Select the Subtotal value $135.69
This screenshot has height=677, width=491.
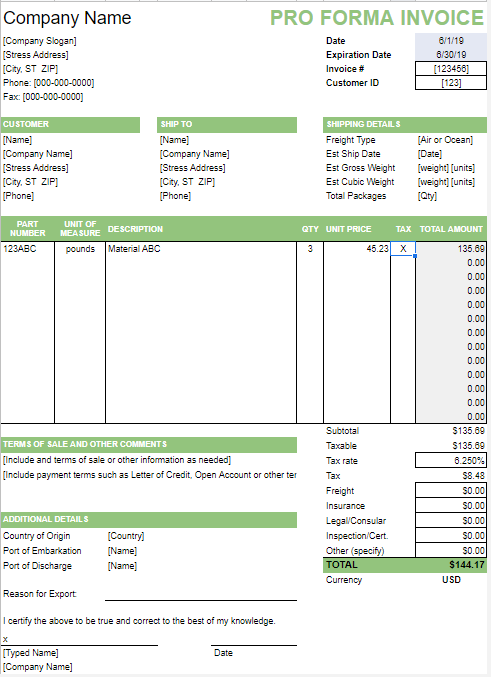coord(468,431)
